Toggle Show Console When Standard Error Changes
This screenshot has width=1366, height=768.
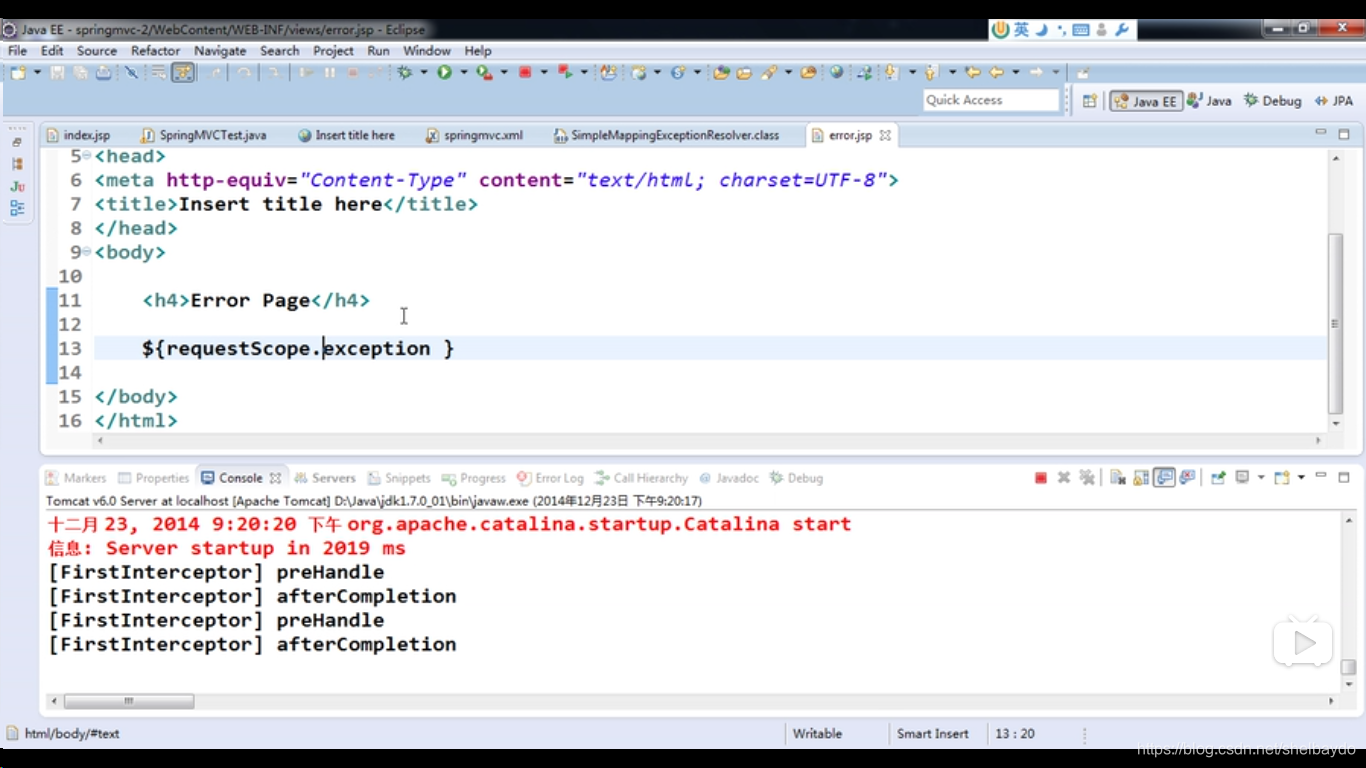(1187, 478)
